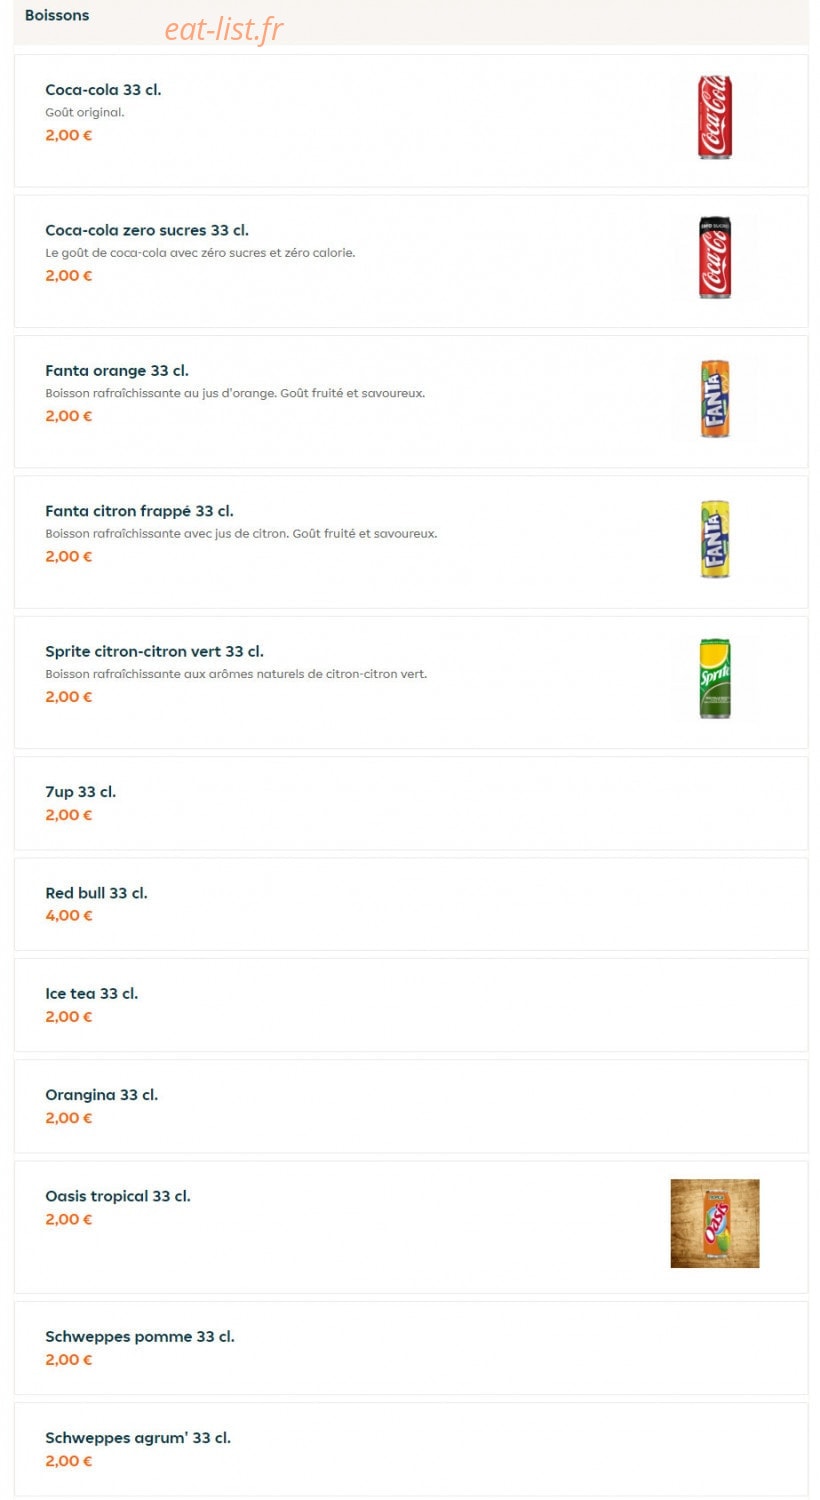
Task: Visit the eat-list.fr watermark link
Action: pyautogui.click(x=224, y=29)
